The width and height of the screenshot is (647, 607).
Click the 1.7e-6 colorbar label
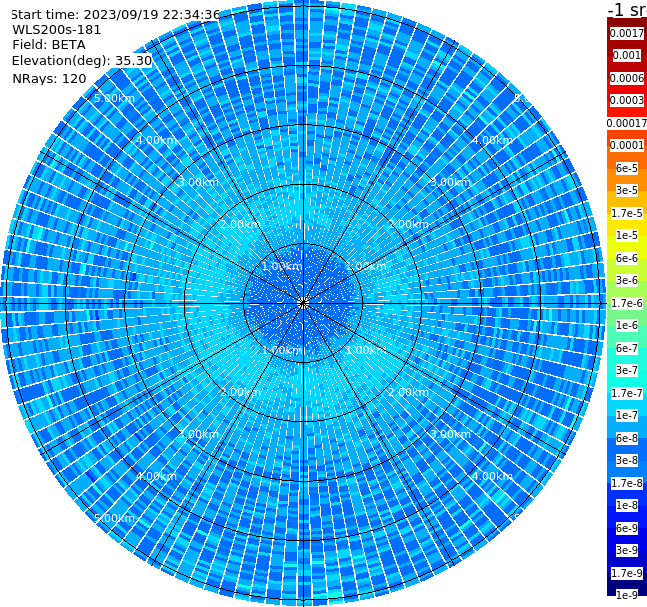[627, 303]
